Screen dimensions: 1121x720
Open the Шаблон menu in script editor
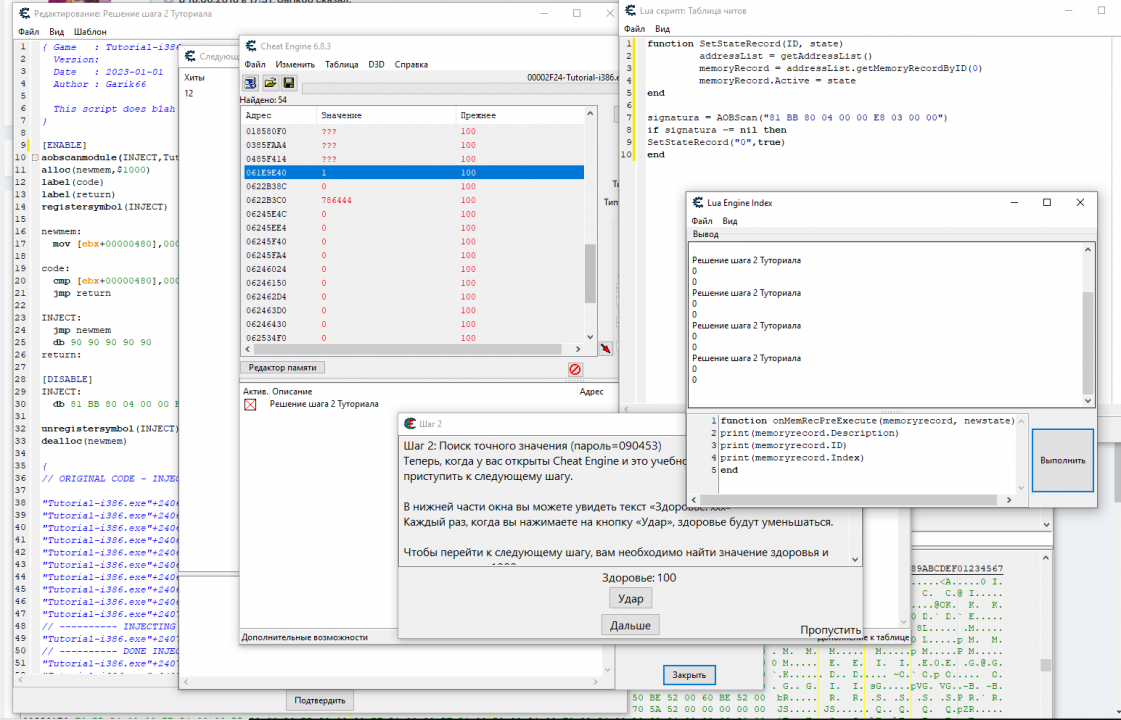90,32
